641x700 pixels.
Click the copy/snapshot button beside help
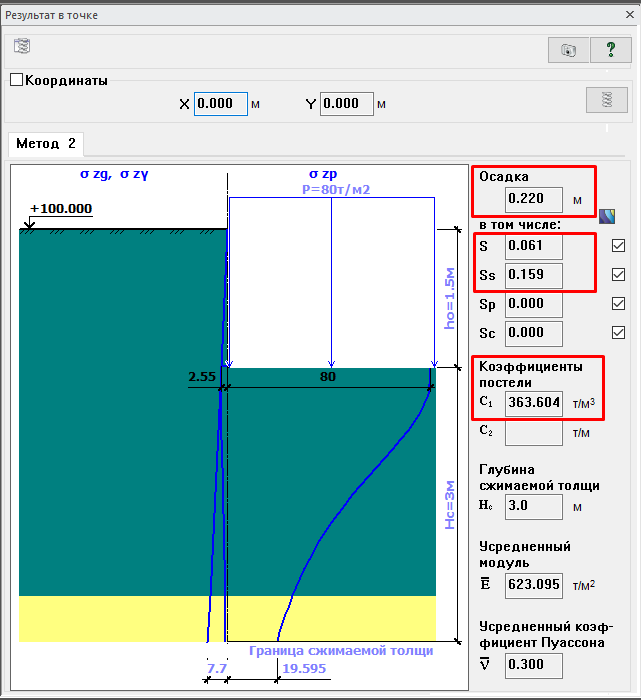point(569,50)
